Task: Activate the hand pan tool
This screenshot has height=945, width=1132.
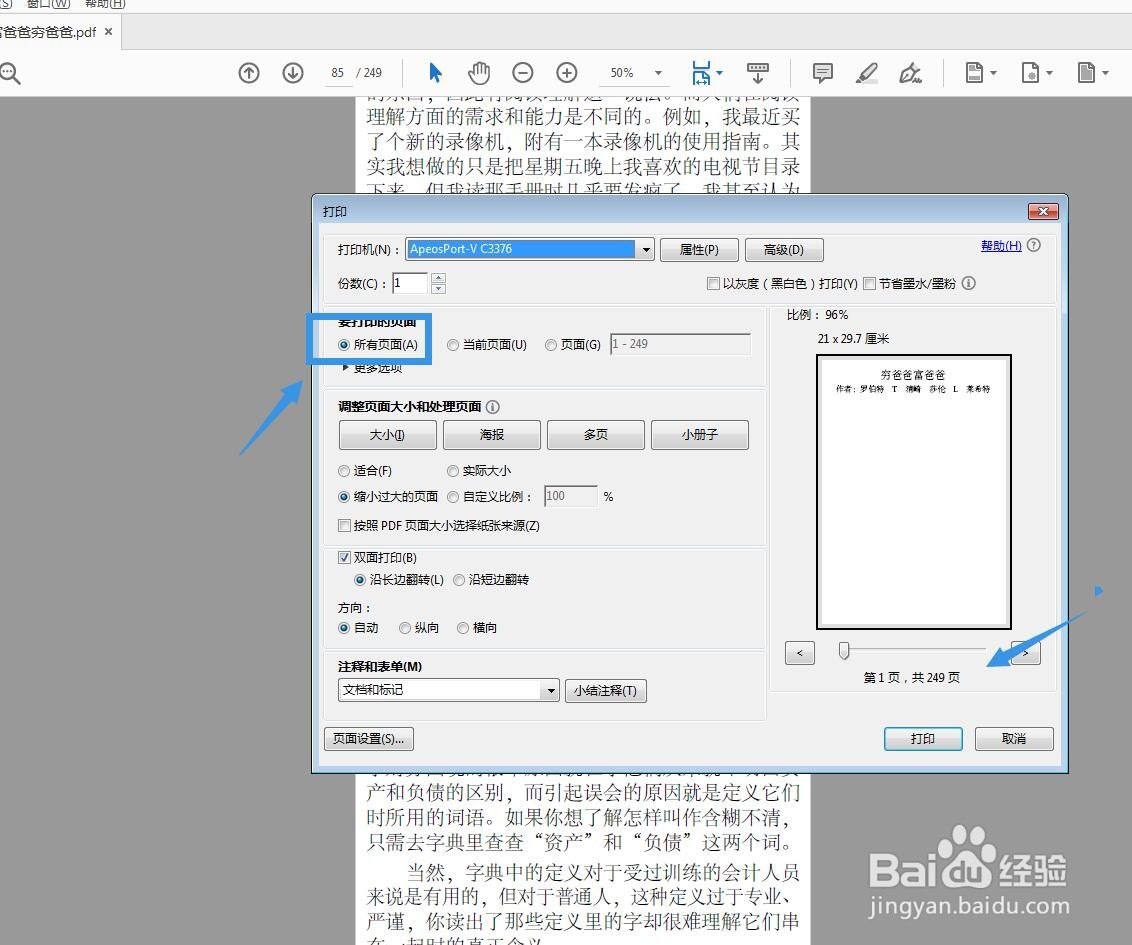Action: (x=479, y=73)
